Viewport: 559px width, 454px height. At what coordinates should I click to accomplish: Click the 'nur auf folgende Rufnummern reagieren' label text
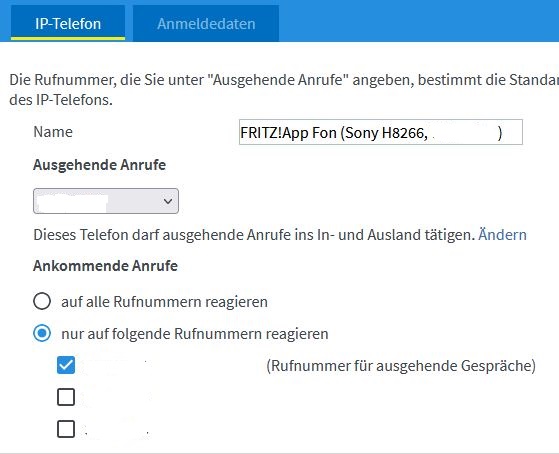pos(195,334)
